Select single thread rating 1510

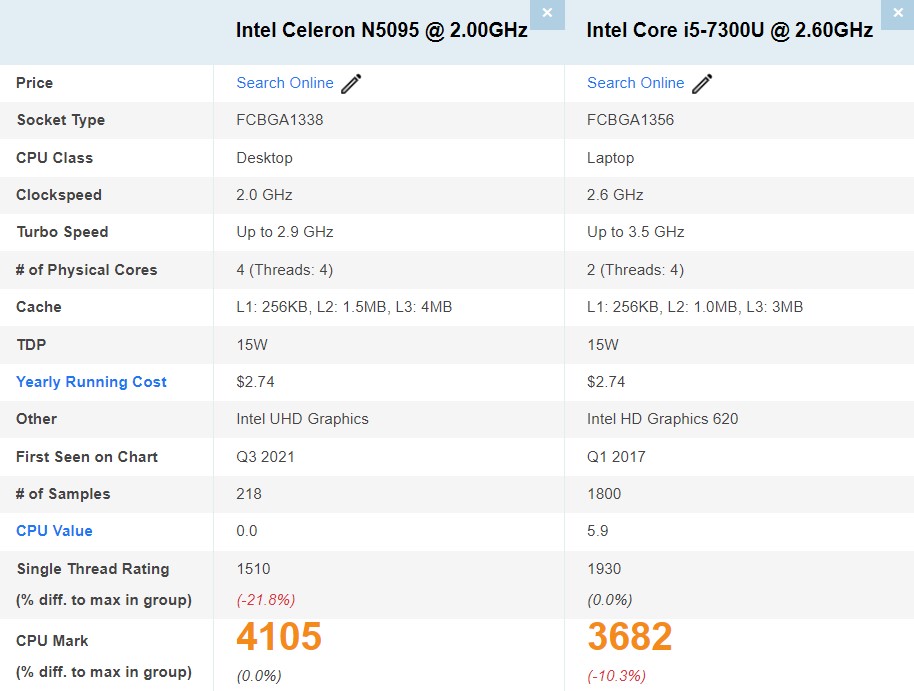(x=254, y=569)
